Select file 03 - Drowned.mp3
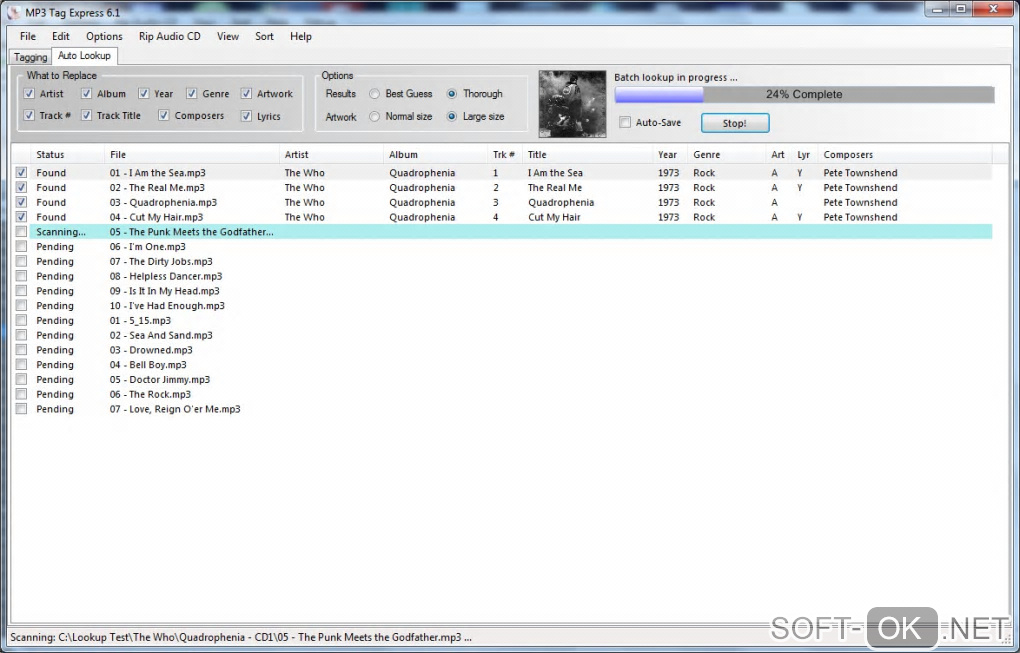 (151, 350)
